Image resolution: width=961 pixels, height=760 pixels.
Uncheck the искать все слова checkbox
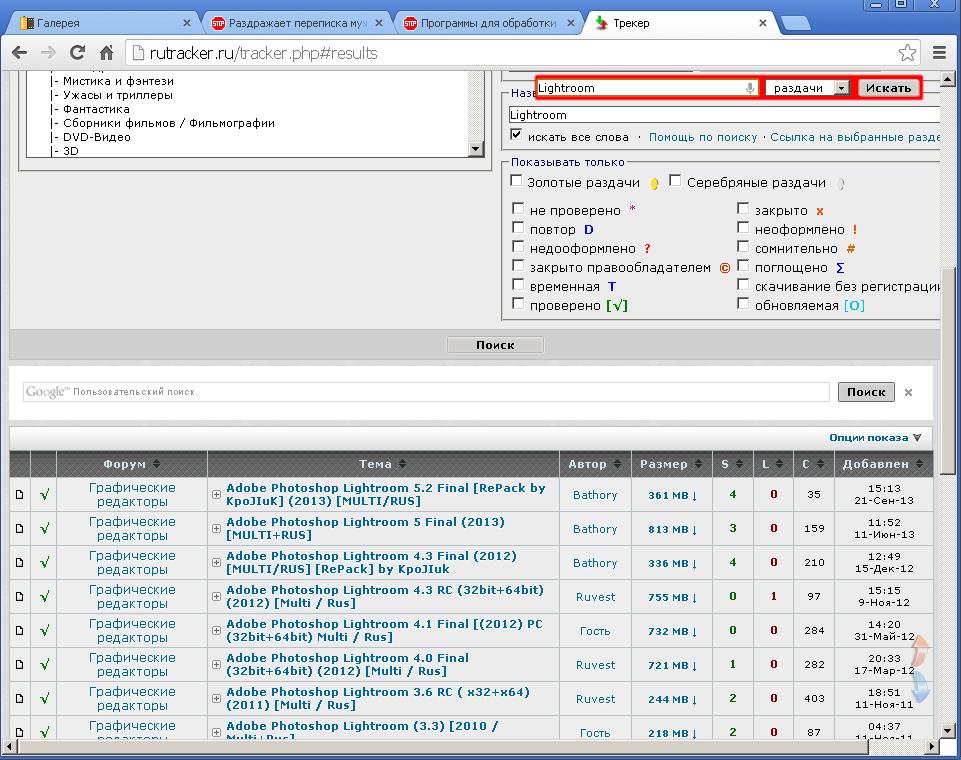[x=517, y=135]
